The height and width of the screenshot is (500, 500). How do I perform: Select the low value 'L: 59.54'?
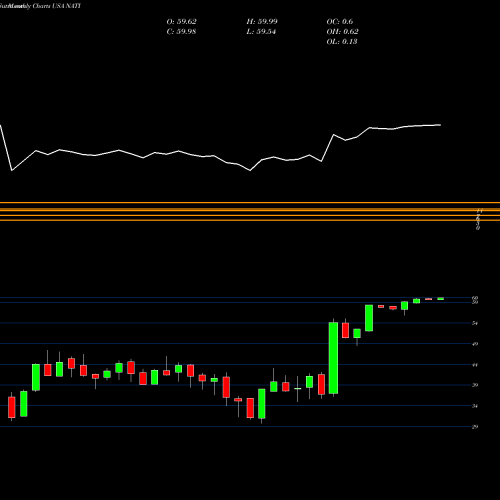261,32
